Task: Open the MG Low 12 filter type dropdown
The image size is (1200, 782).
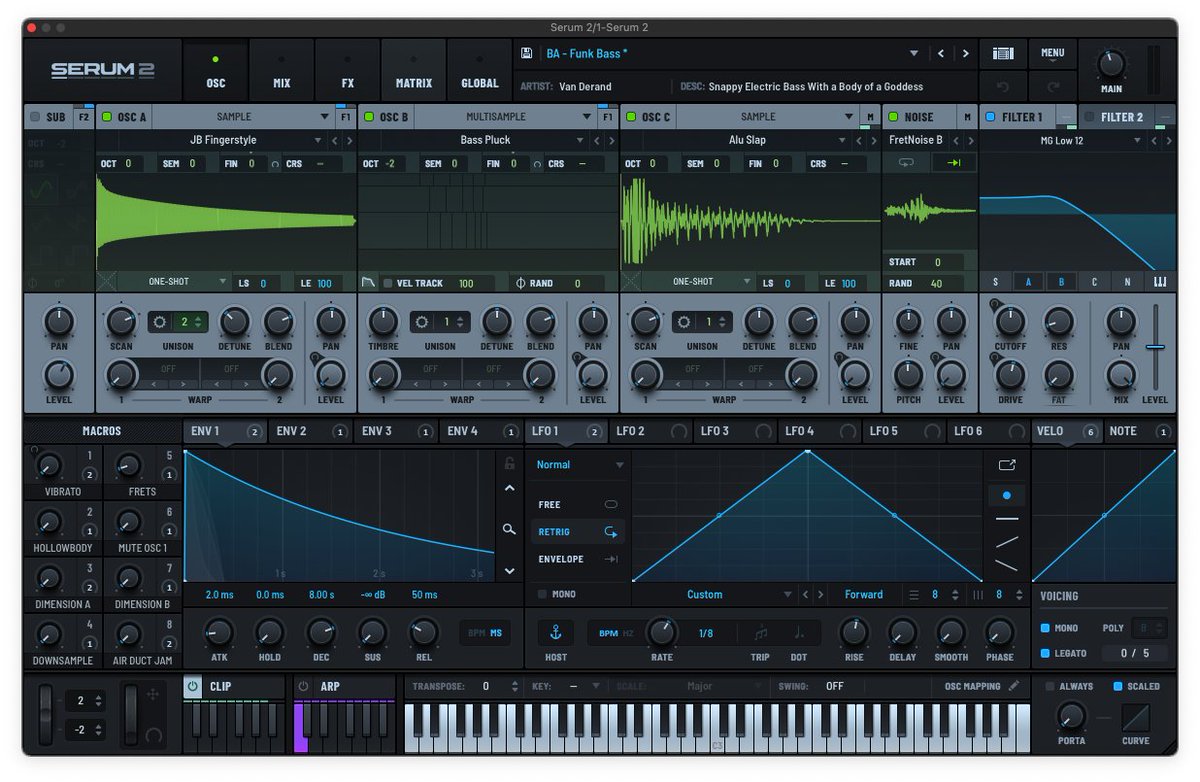Action: click(1137, 141)
